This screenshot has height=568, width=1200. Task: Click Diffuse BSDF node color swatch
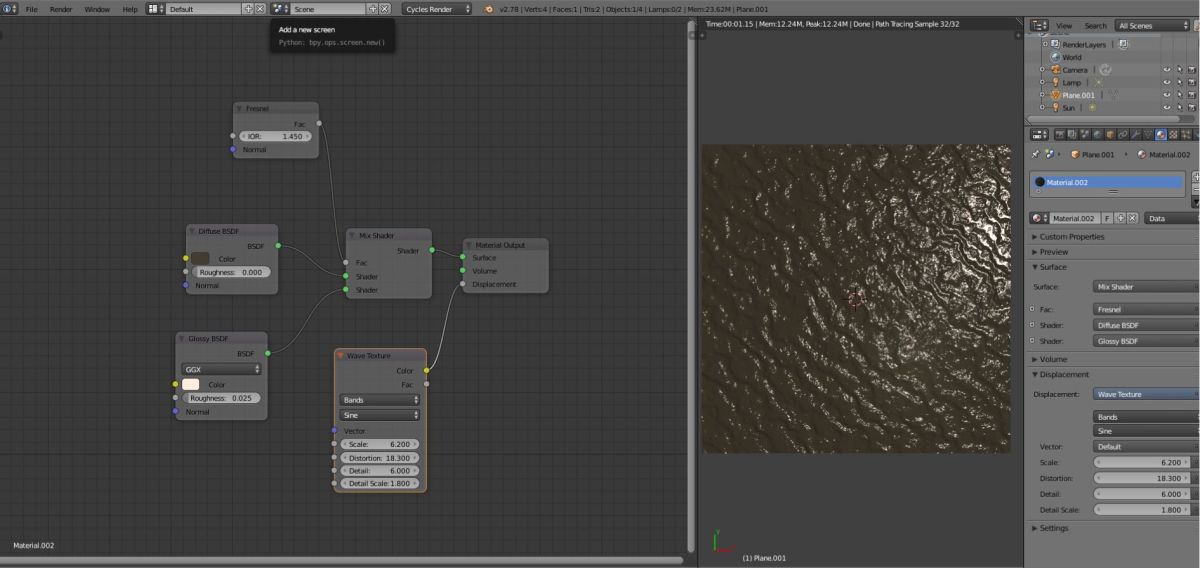(199, 258)
